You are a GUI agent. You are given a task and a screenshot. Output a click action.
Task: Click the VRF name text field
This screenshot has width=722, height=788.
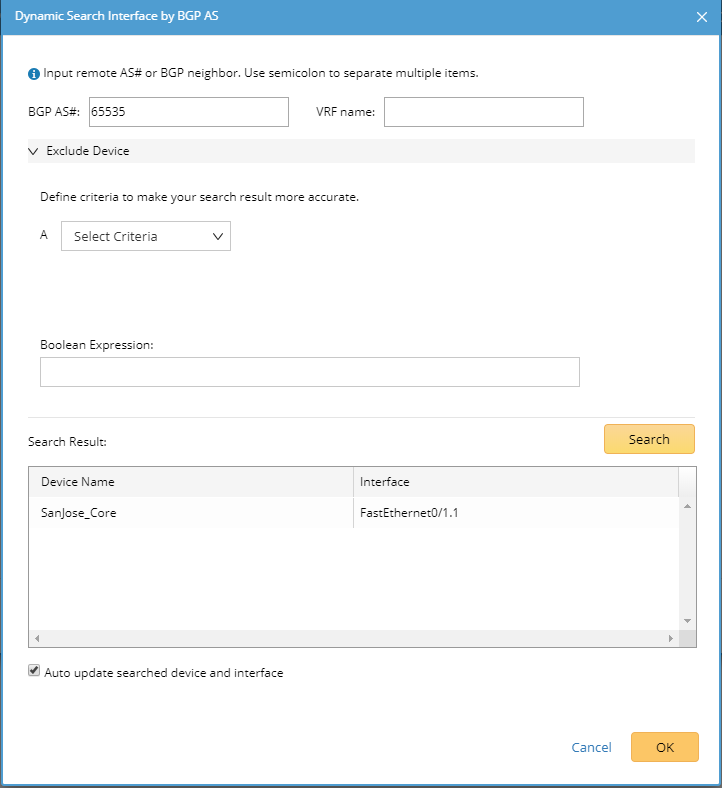[x=483, y=112]
